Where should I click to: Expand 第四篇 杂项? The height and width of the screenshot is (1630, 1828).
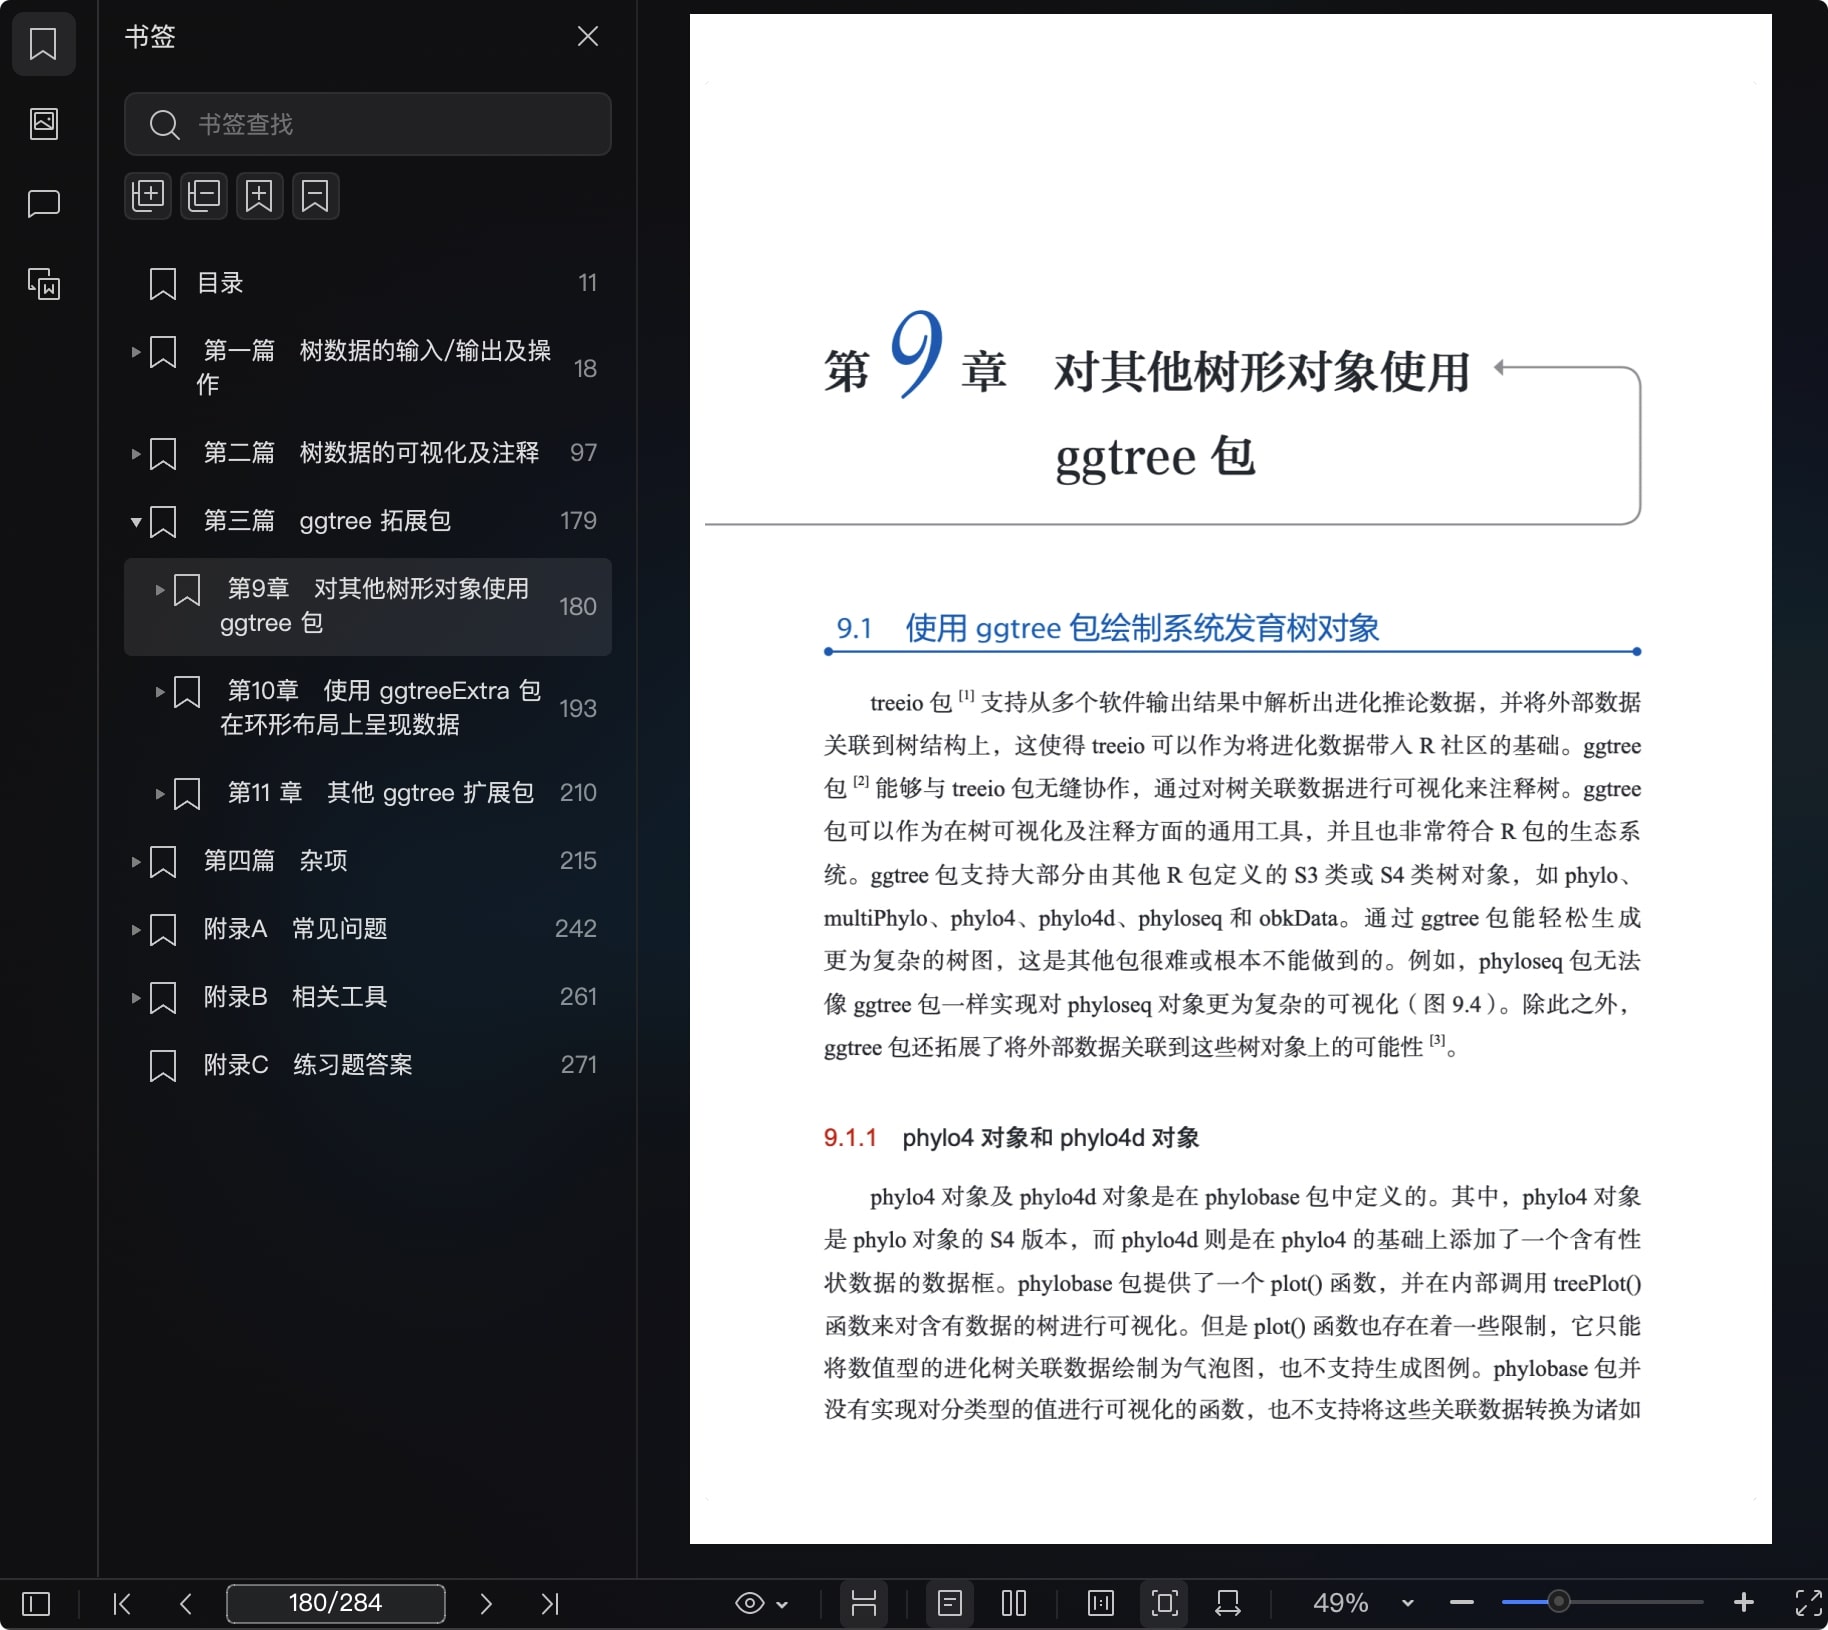(136, 861)
